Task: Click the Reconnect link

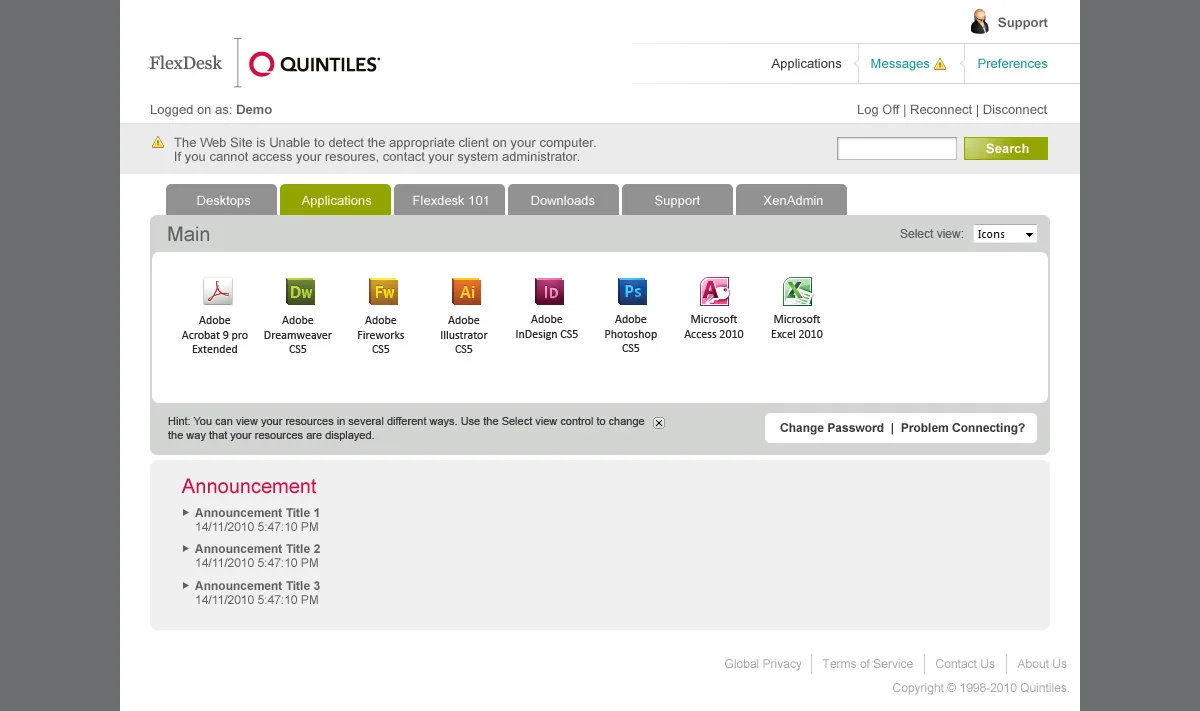Action: 941,110
